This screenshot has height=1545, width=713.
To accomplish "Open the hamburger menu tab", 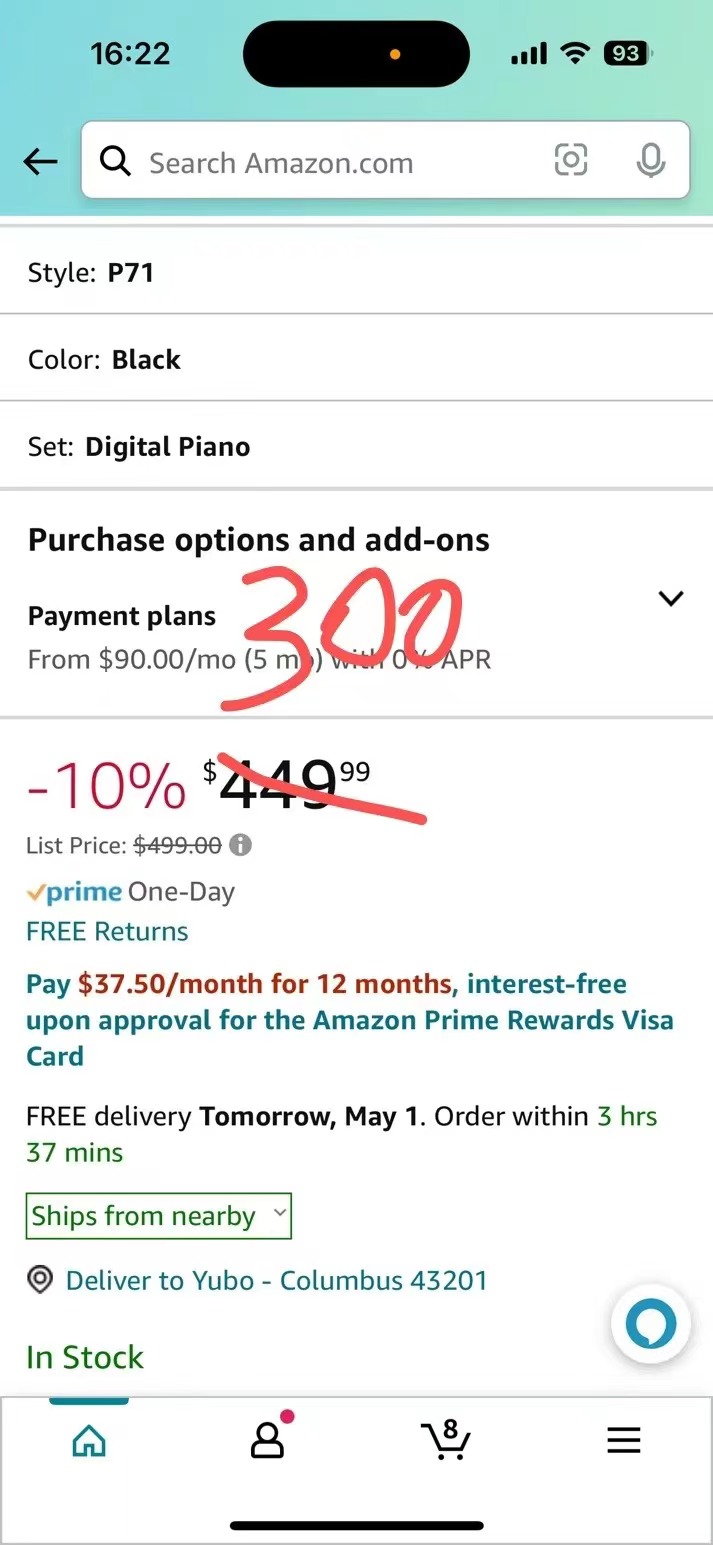I will point(623,1440).
